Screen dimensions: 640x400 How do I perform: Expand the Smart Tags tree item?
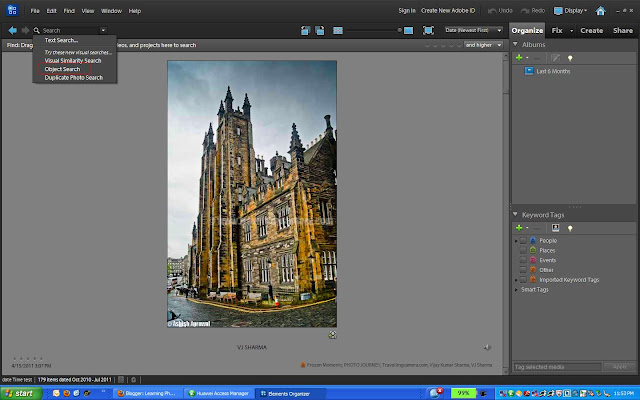click(516, 289)
